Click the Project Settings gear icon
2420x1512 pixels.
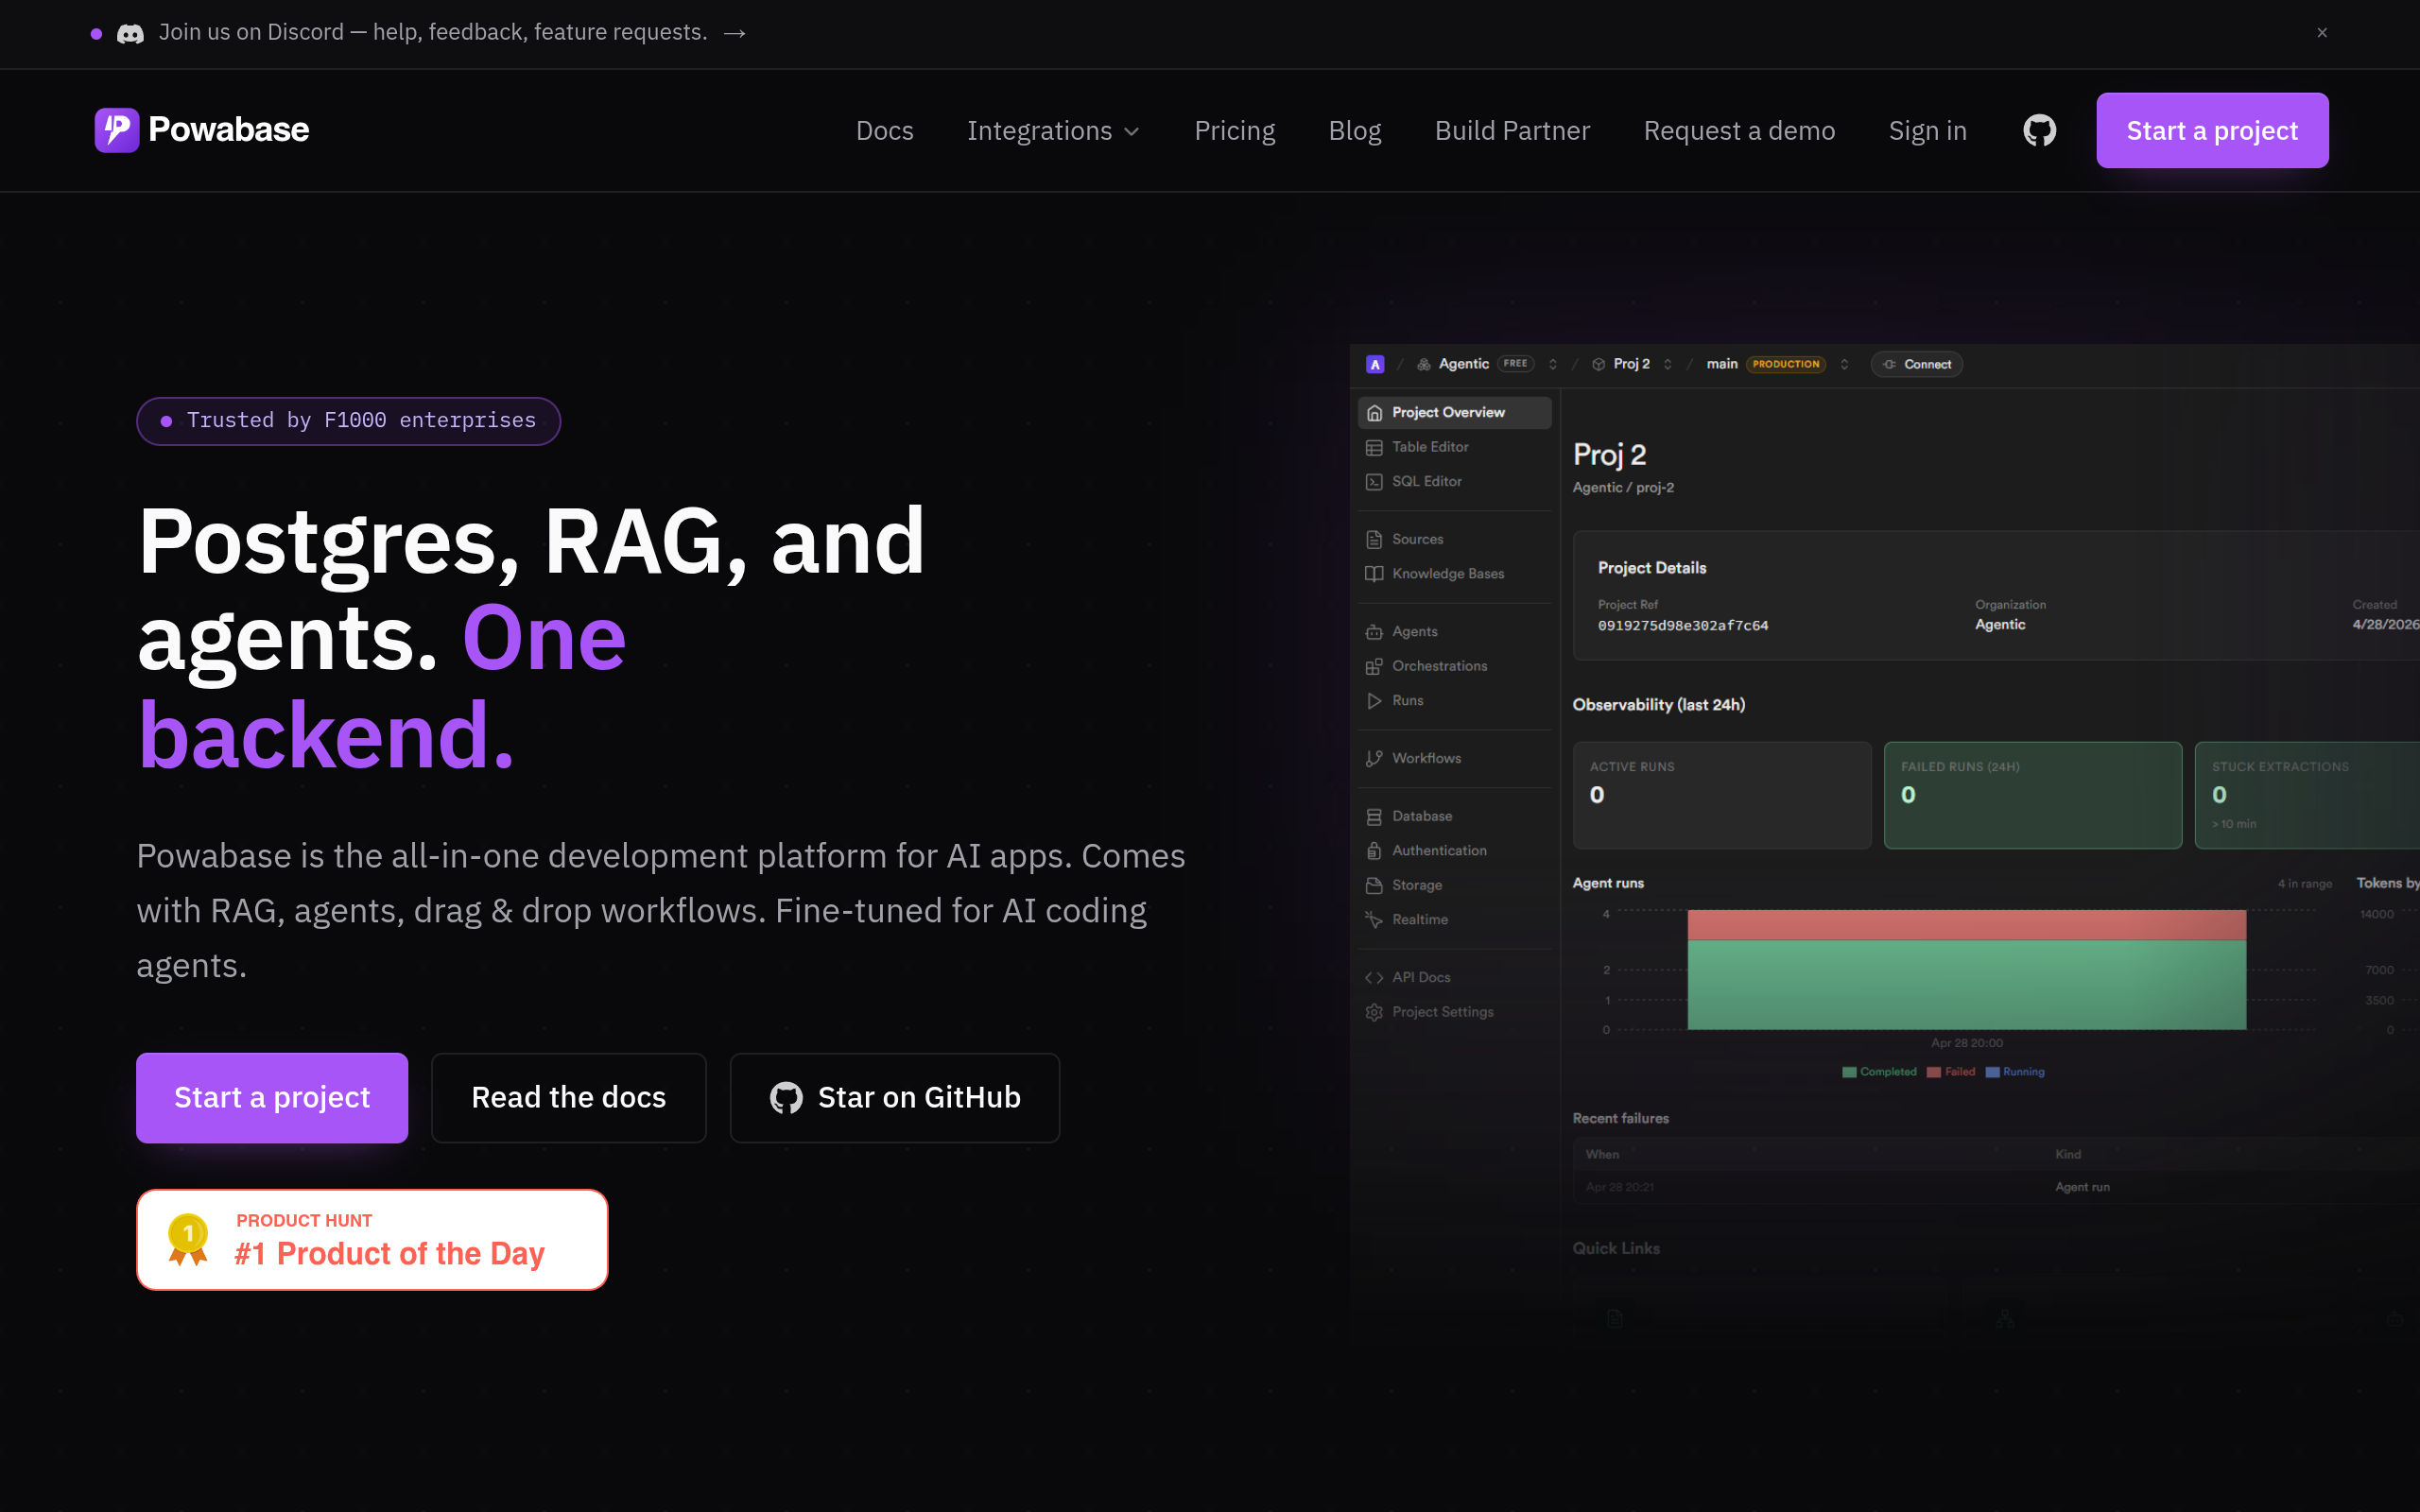coord(1374,1012)
